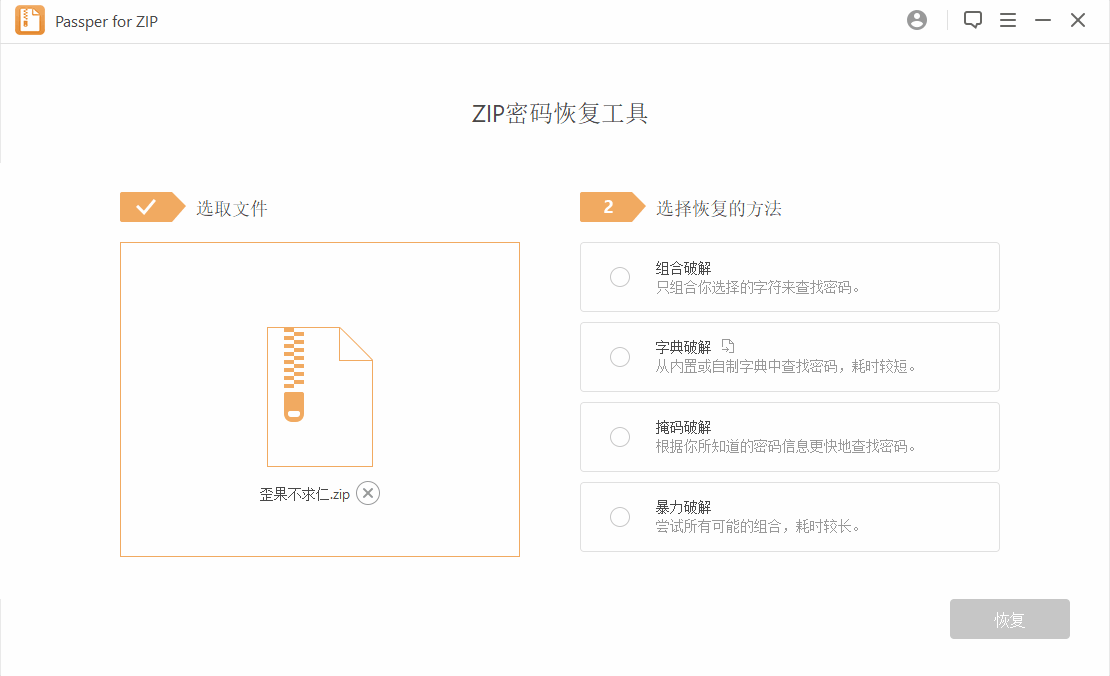Click the ZIP密码恢复工具 title text
Image resolution: width=1110 pixels, height=676 pixels.
(x=559, y=113)
